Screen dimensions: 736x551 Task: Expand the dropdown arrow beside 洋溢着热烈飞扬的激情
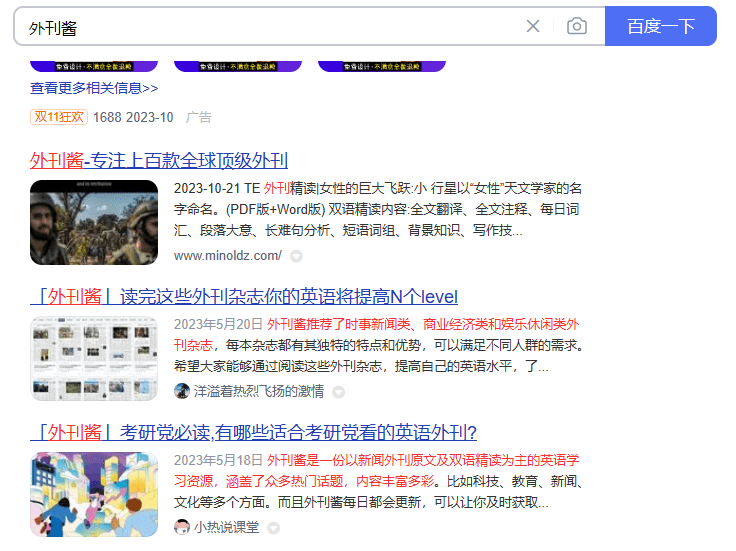click(x=338, y=392)
